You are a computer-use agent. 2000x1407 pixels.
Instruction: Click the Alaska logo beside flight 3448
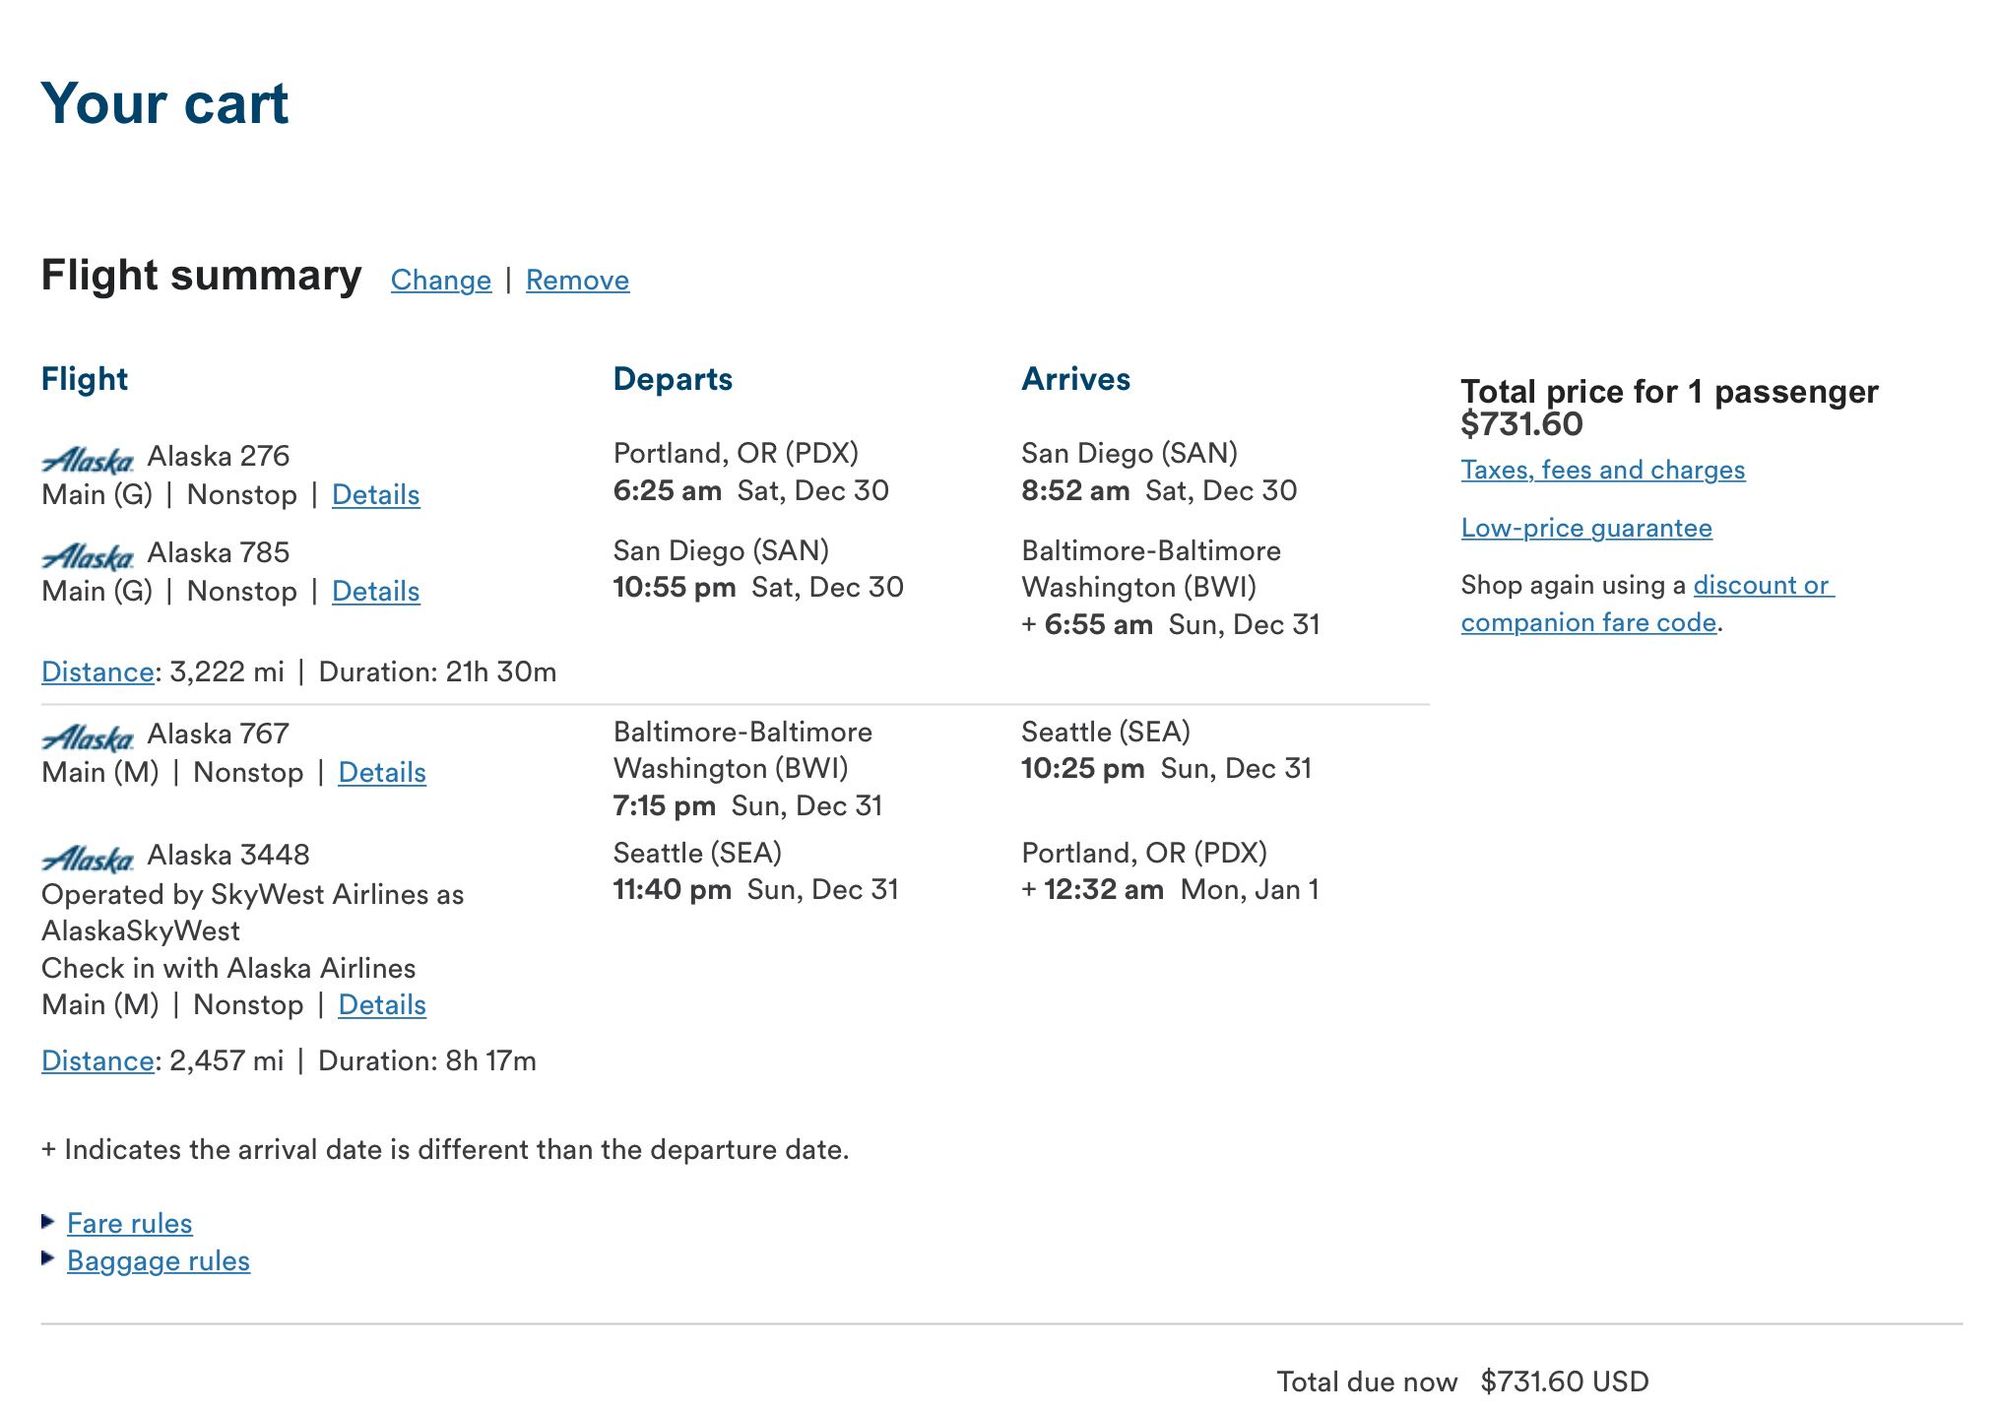(x=87, y=859)
